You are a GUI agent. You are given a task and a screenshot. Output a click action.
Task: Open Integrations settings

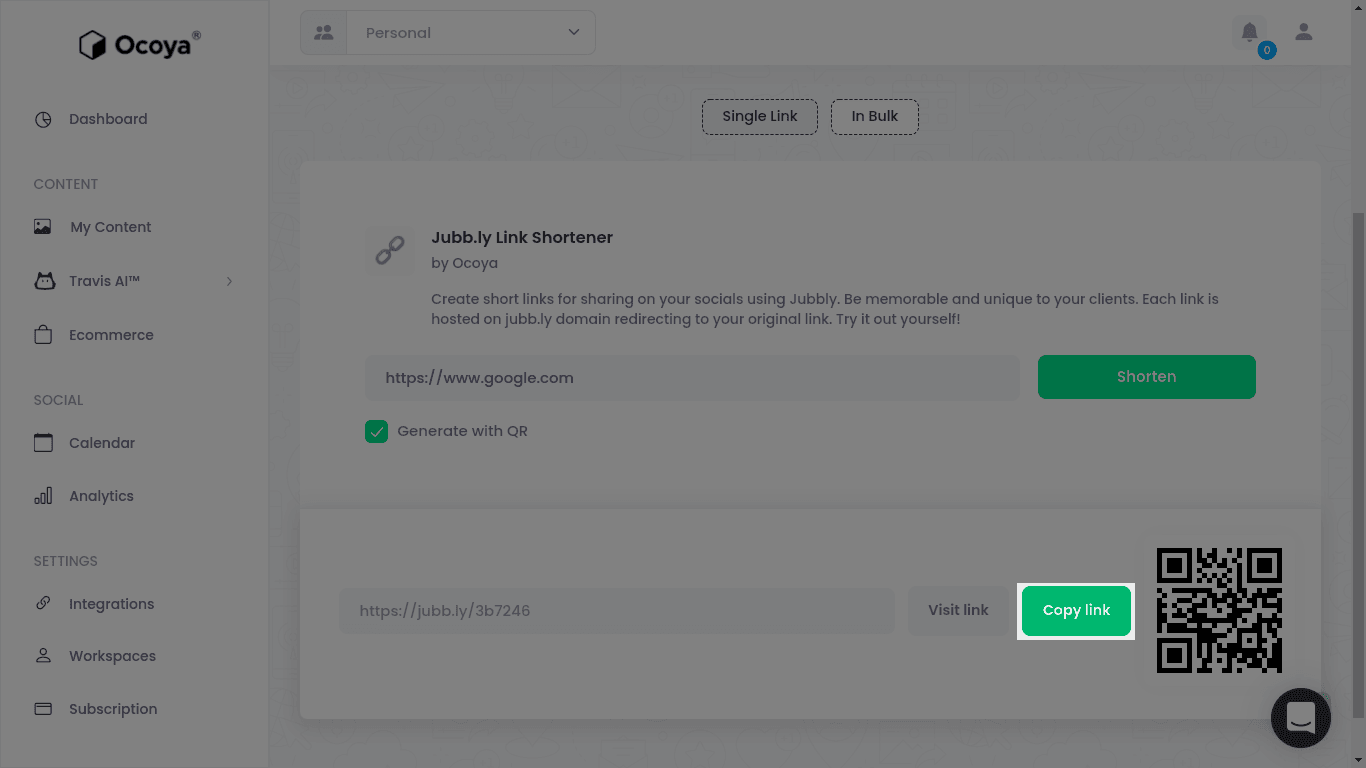tap(112, 604)
